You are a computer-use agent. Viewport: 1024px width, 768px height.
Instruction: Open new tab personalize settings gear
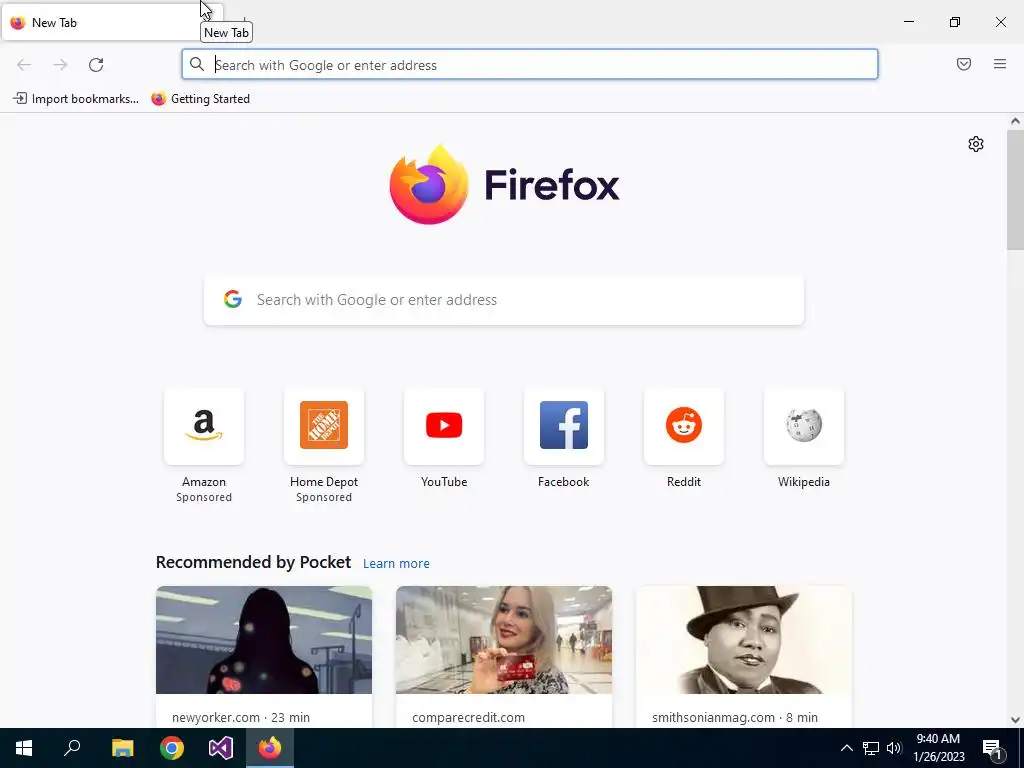[976, 144]
